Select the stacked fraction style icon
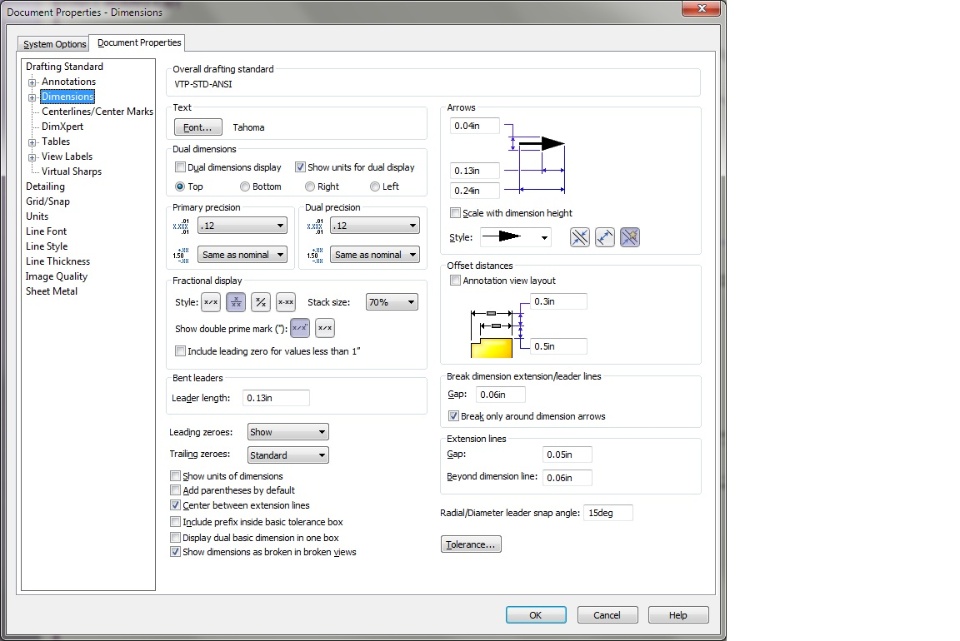960x641 pixels. coord(236,302)
